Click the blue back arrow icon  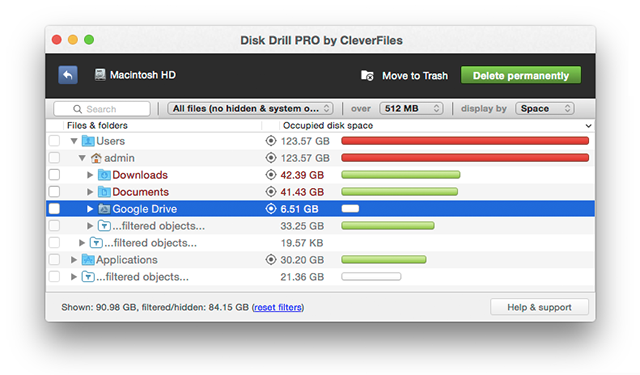tap(68, 75)
